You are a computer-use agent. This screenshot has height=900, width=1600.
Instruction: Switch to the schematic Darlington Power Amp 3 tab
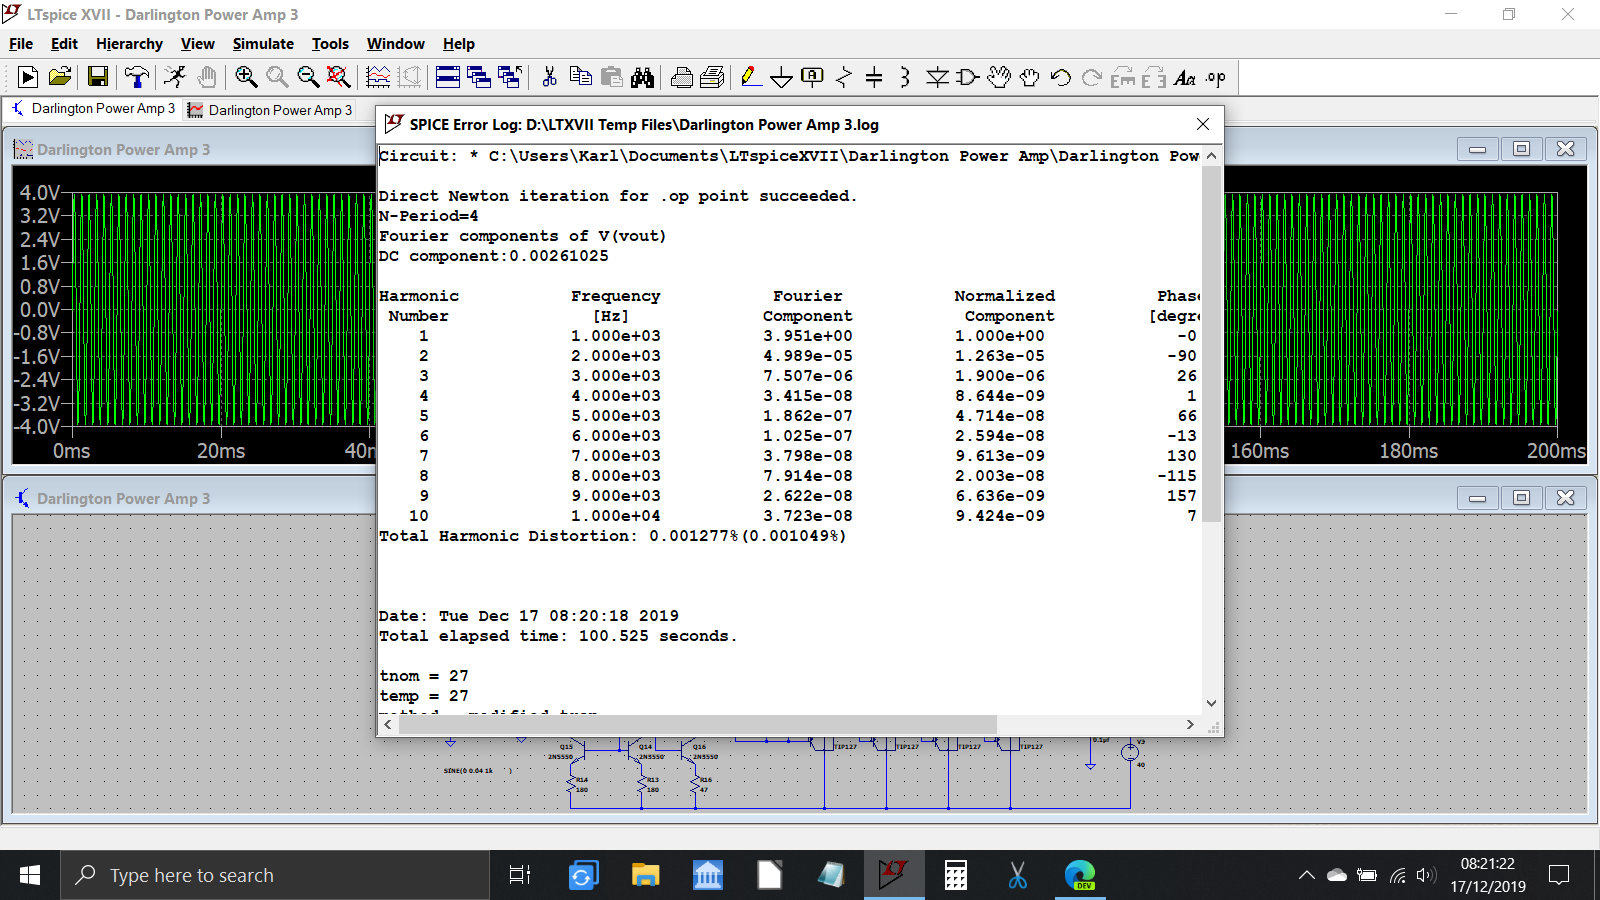coord(93,108)
